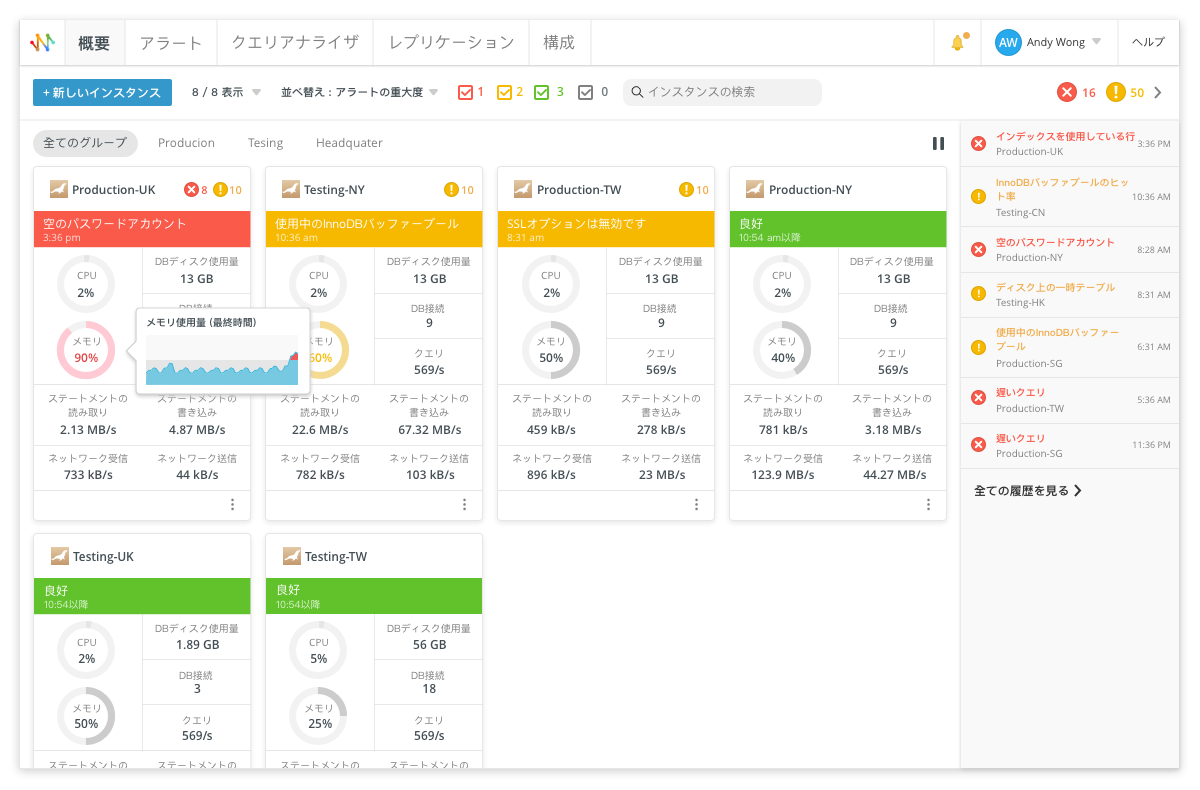The height and width of the screenshot is (790, 1200).
Task: Switch to the クエリアナライザ tab
Action: pos(295,43)
